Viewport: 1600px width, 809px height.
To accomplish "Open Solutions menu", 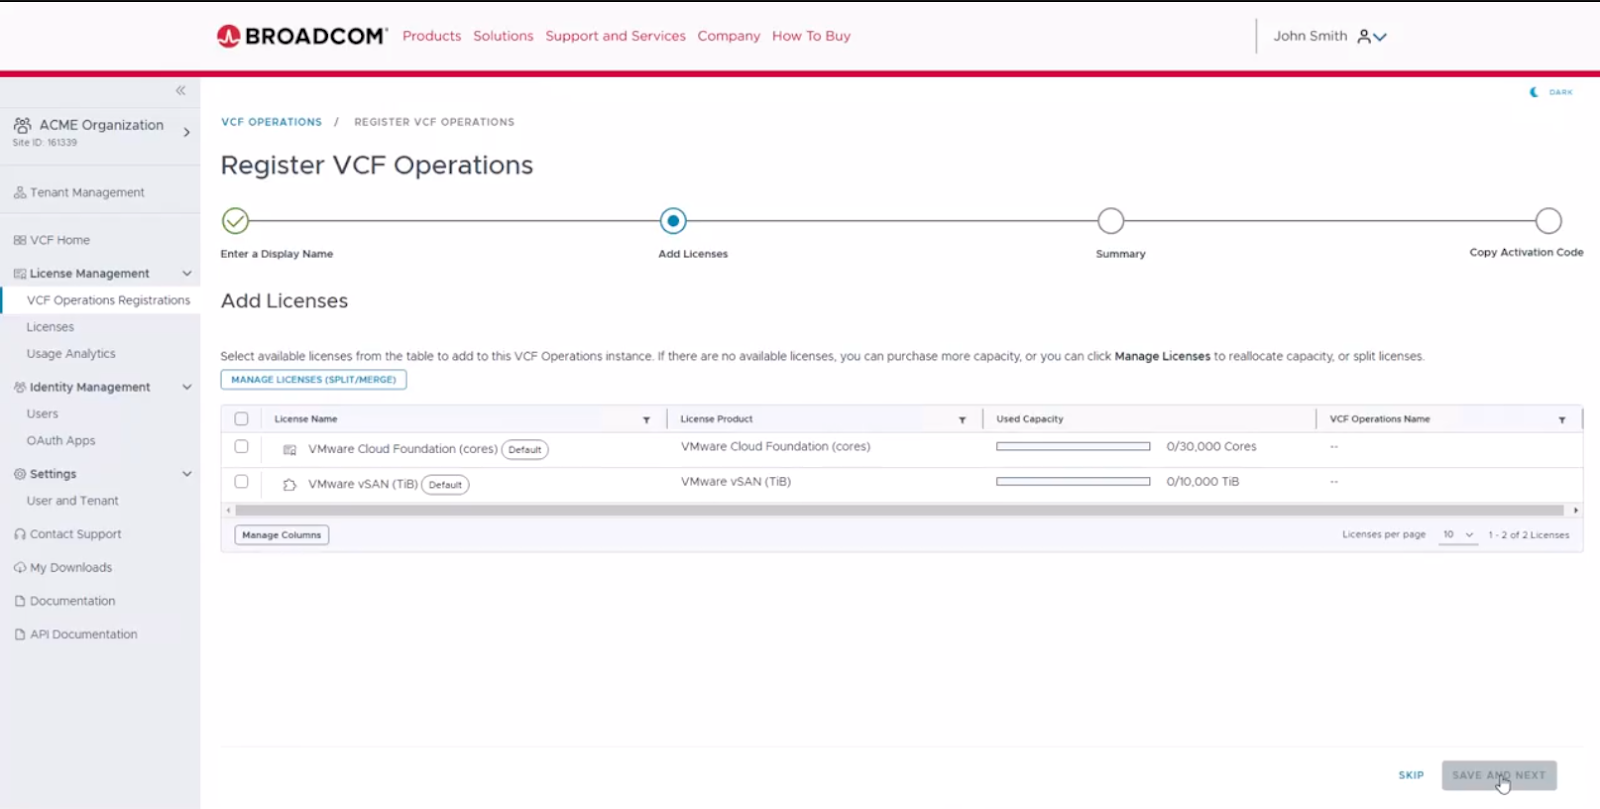I will (x=503, y=36).
